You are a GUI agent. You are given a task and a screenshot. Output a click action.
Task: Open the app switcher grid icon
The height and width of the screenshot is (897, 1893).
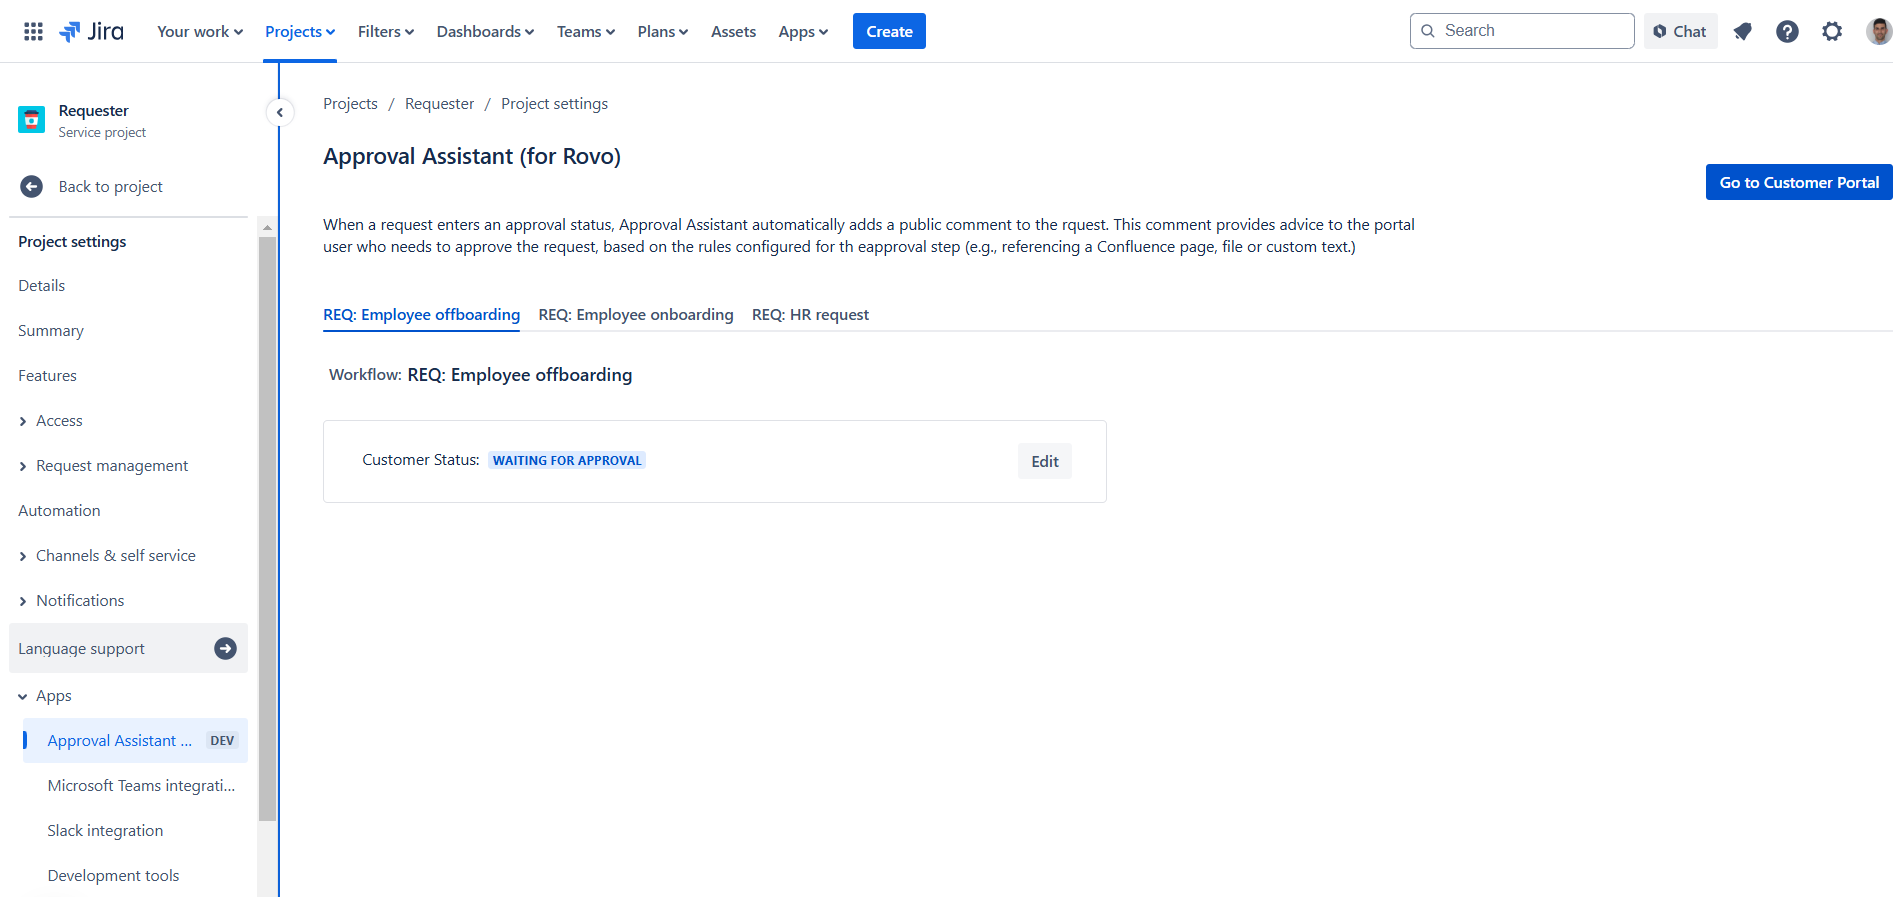point(33,31)
